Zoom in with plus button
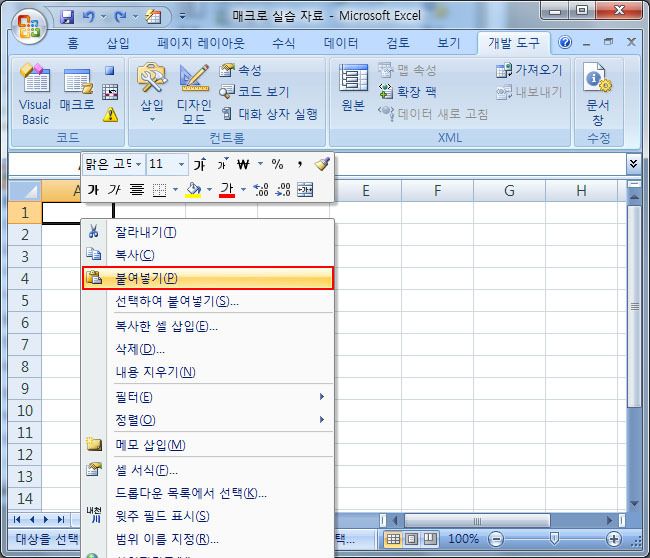 [x=614, y=539]
